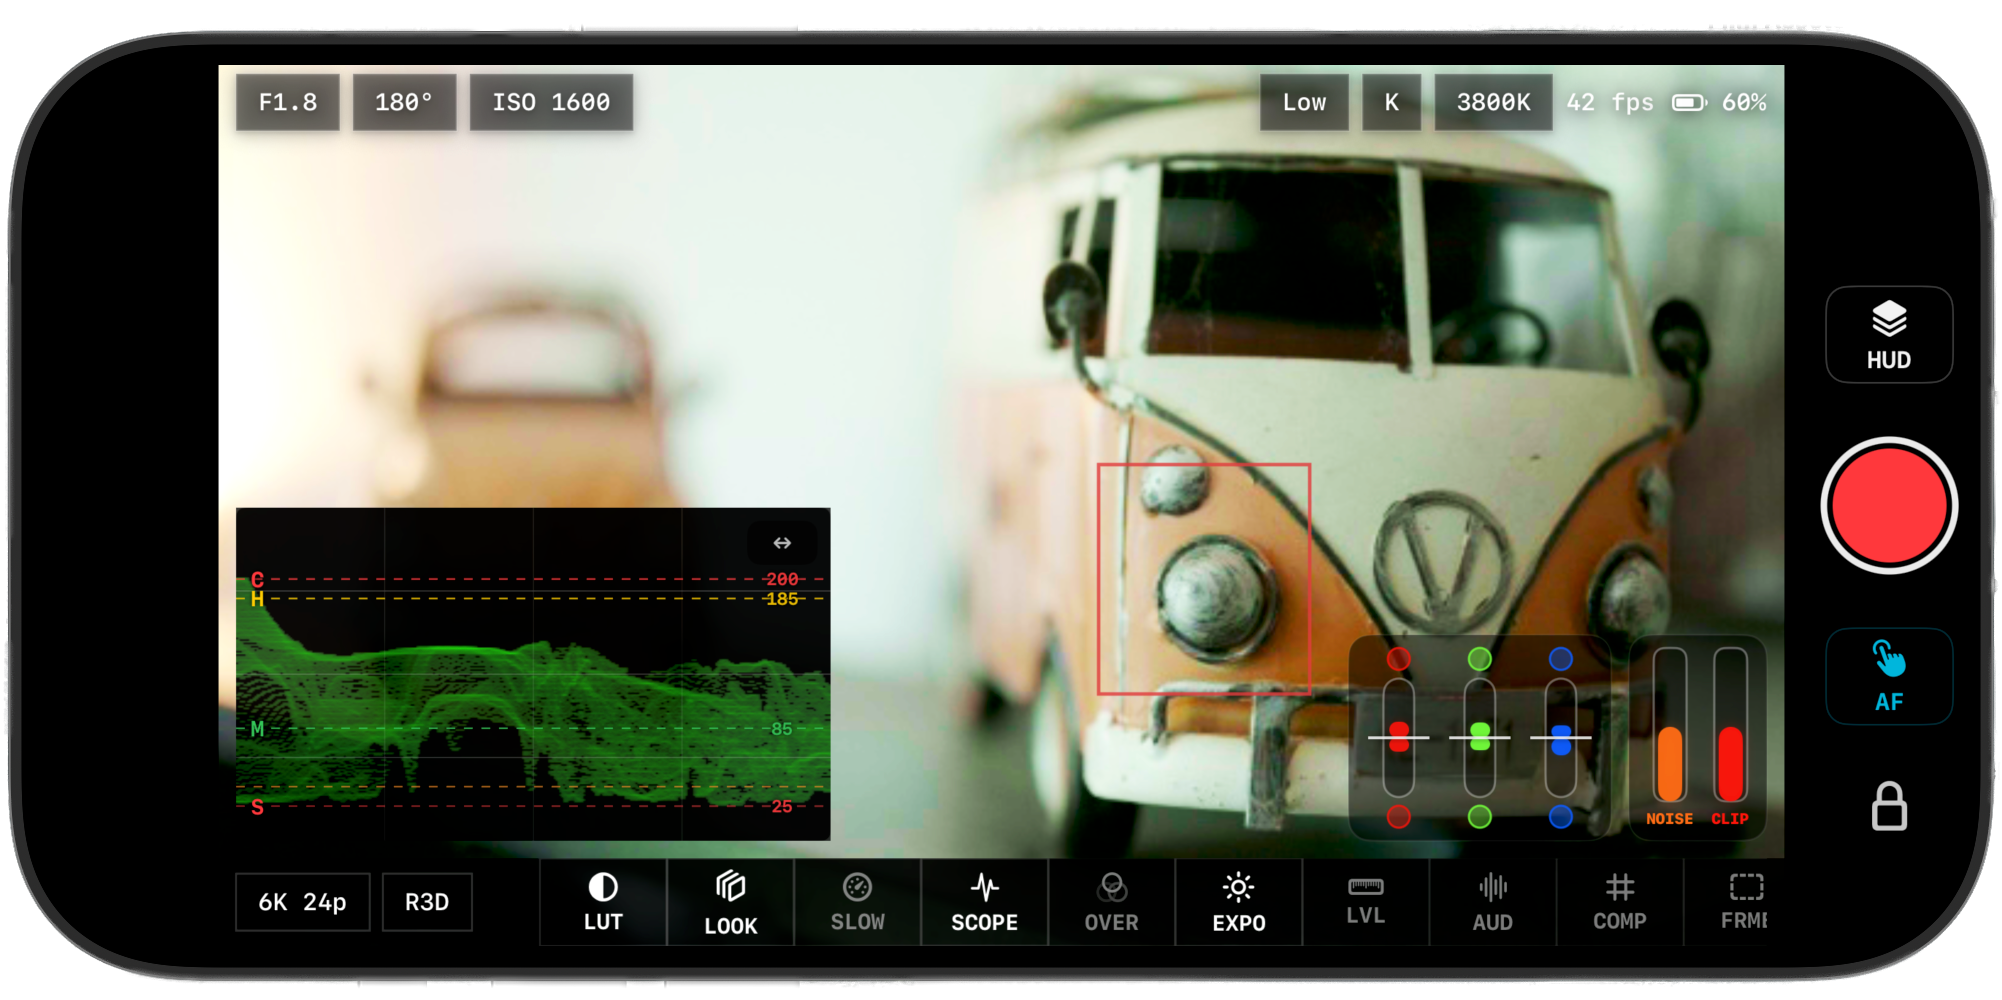Click the red focus box on the headlight

[x=1204, y=579]
